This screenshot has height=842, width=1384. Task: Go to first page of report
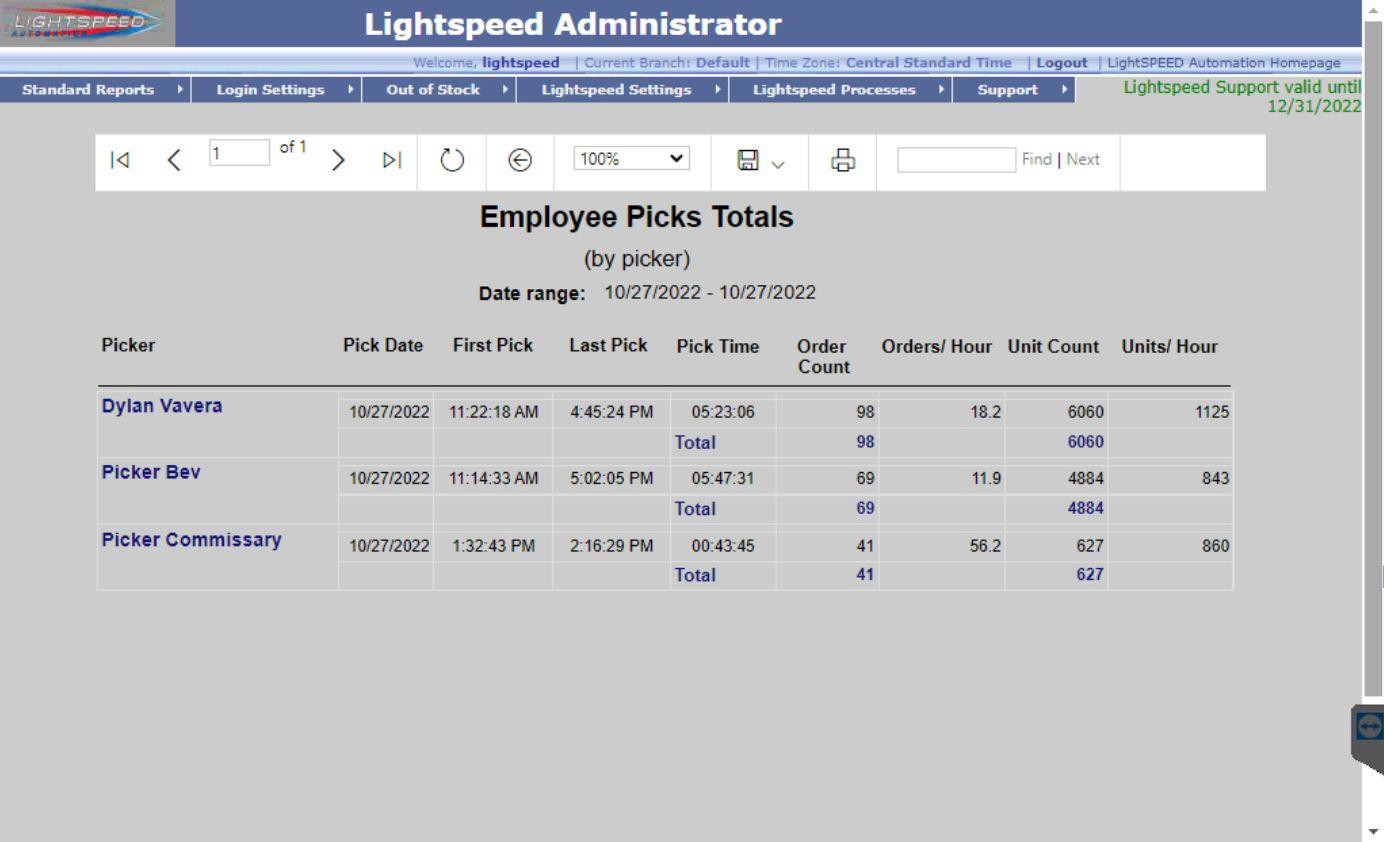click(120, 160)
